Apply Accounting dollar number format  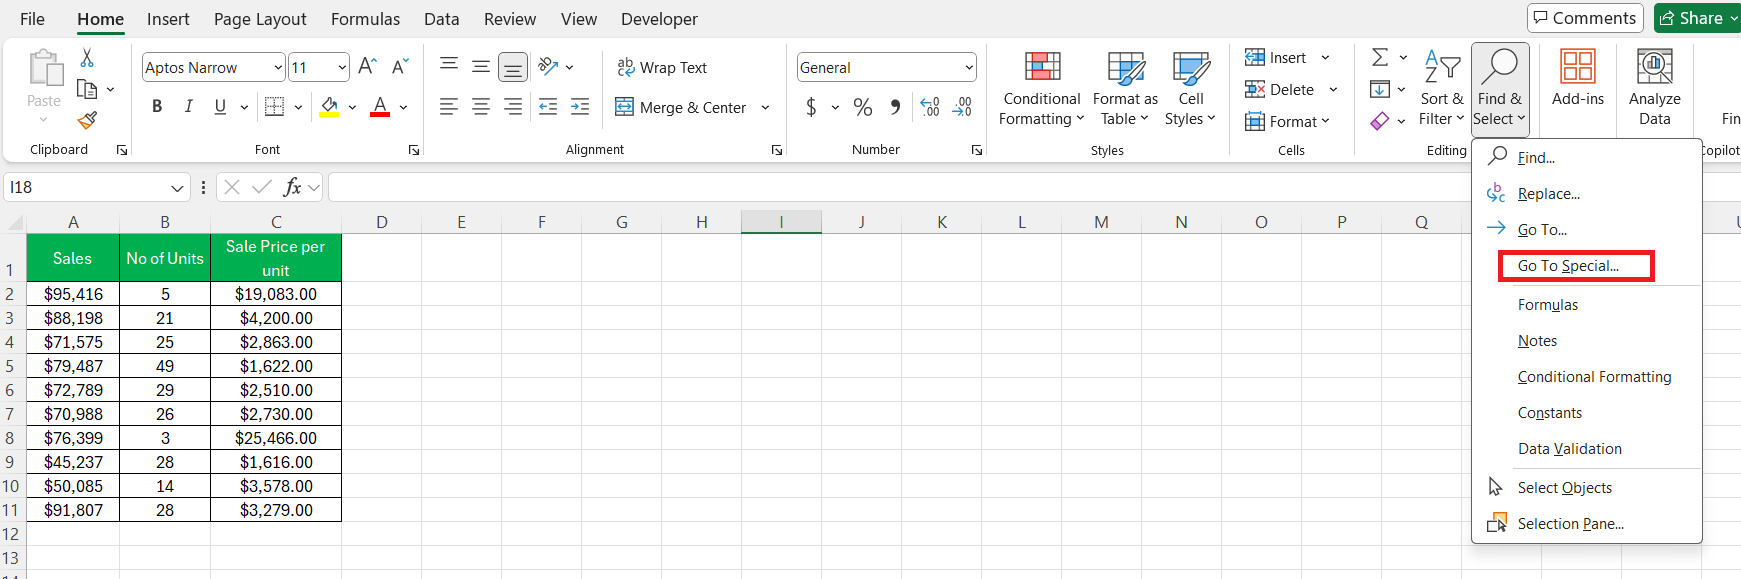[x=811, y=107]
